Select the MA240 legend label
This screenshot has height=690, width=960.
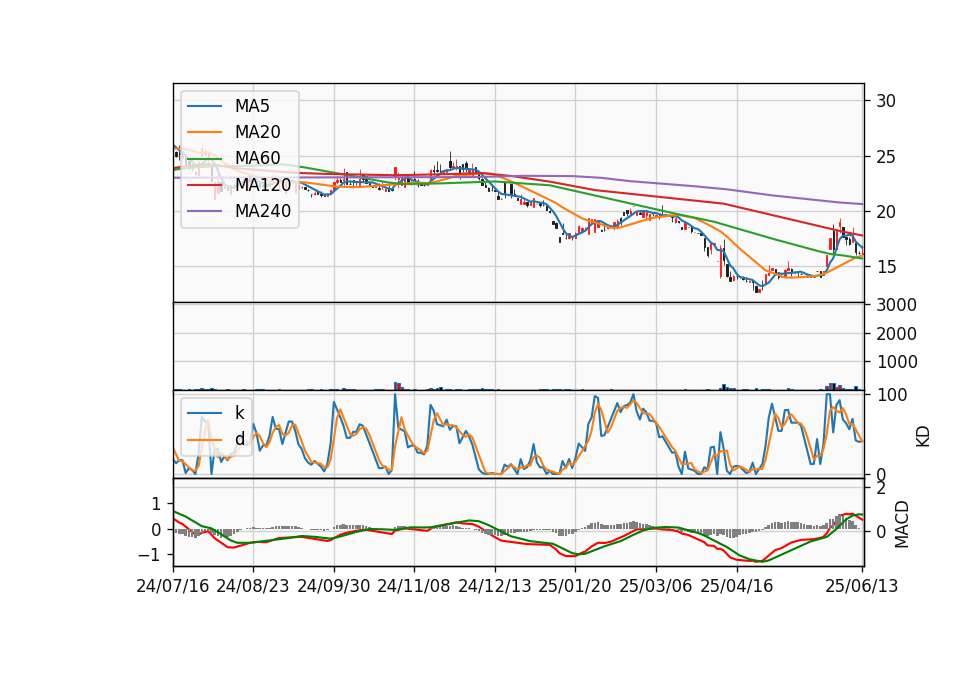(263, 211)
